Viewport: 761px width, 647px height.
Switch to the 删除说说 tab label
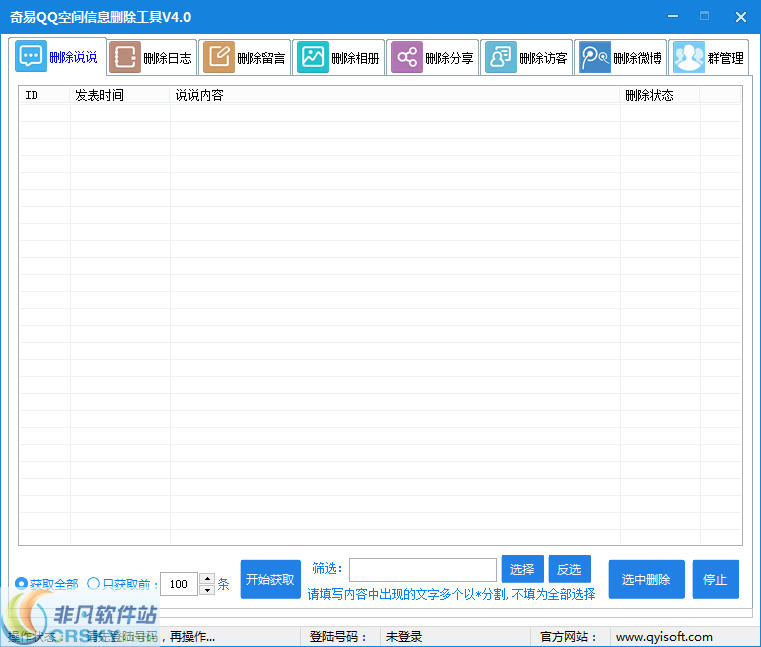(73, 57)
